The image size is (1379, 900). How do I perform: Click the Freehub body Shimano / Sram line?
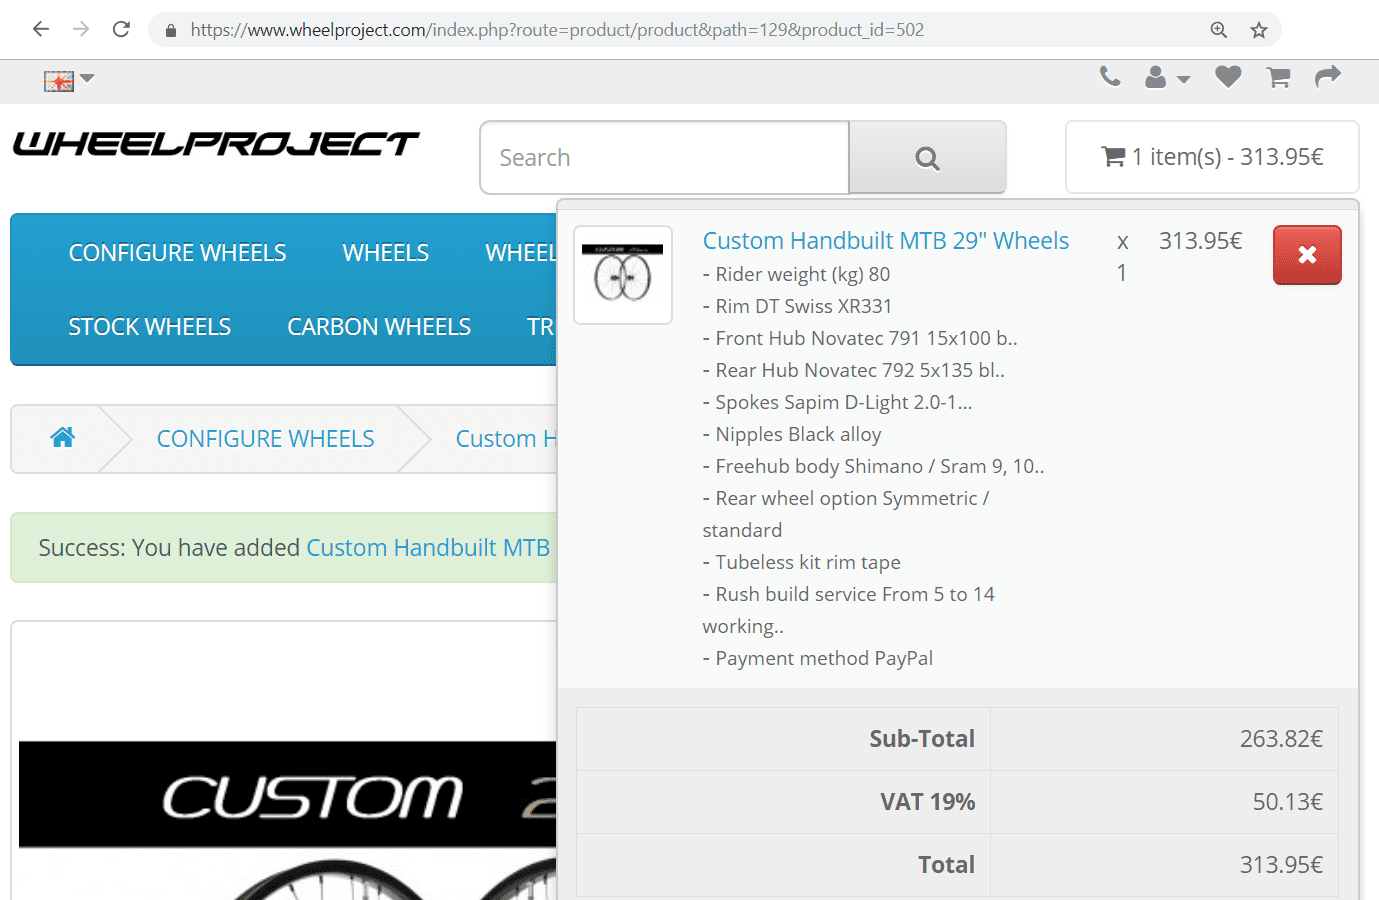(874, 466)
